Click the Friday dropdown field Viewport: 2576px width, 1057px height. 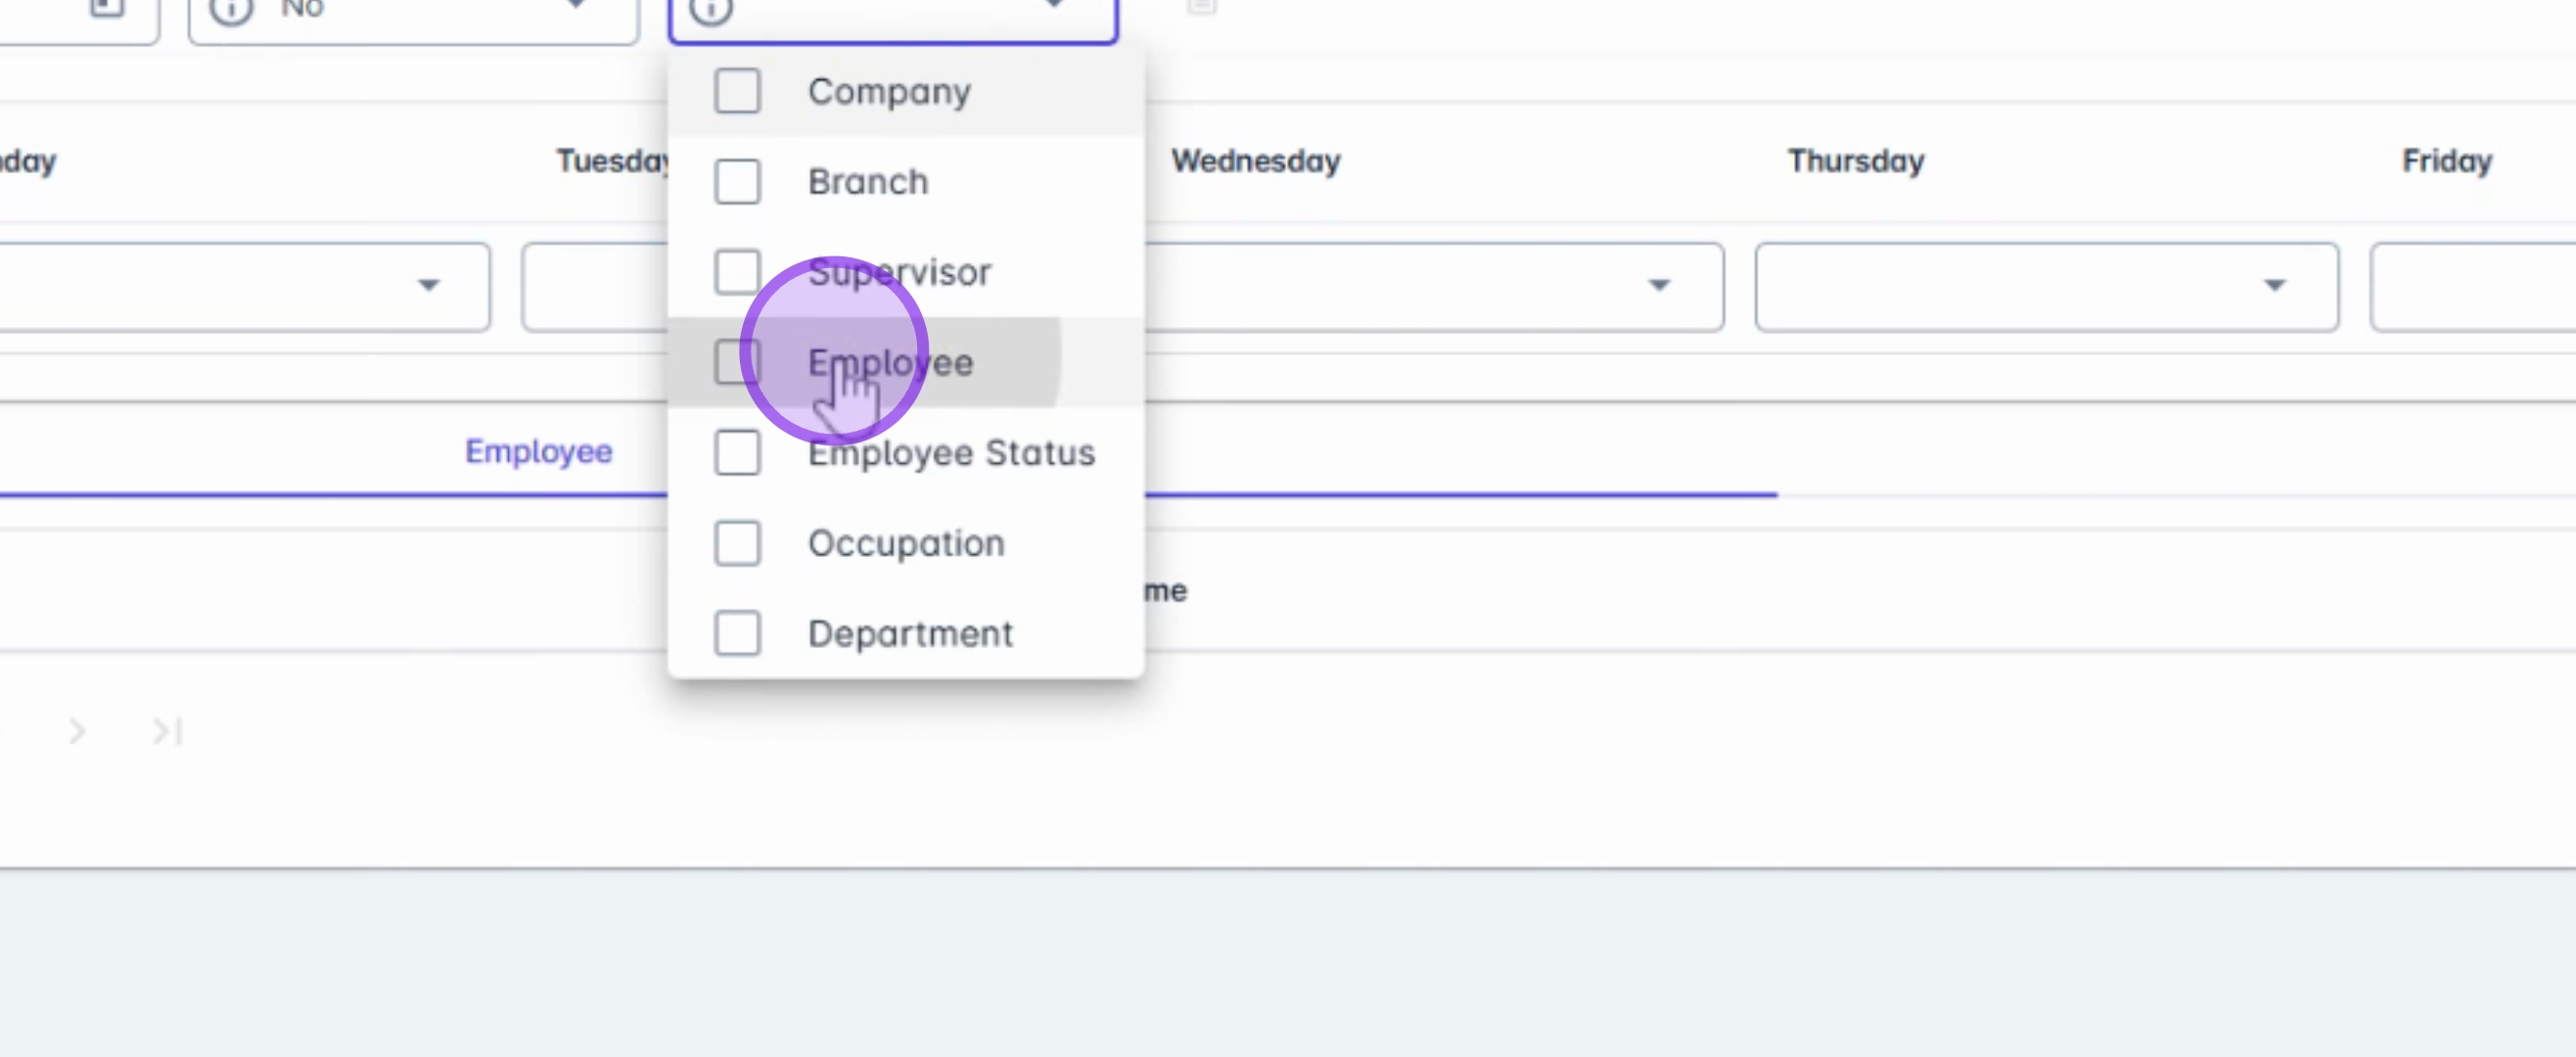coord(2472,286)
